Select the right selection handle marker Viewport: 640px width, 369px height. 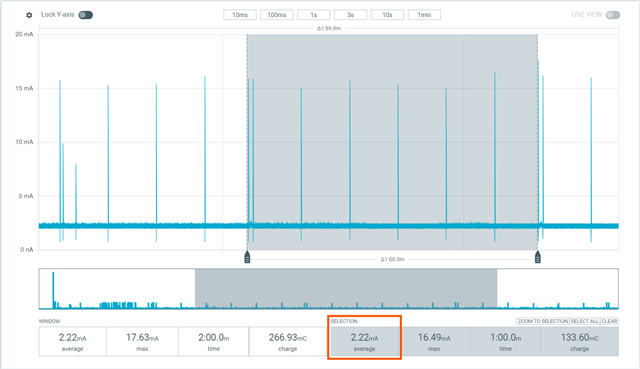tap(538, 258)
